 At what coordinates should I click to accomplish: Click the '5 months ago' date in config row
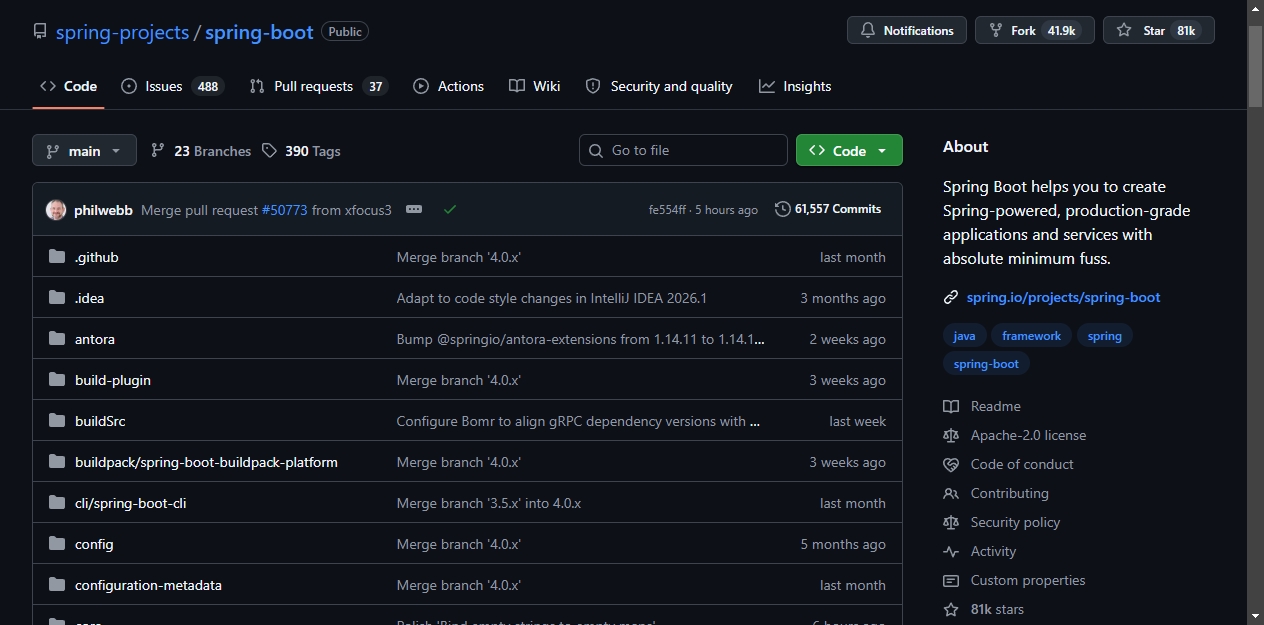coord(843,544)
